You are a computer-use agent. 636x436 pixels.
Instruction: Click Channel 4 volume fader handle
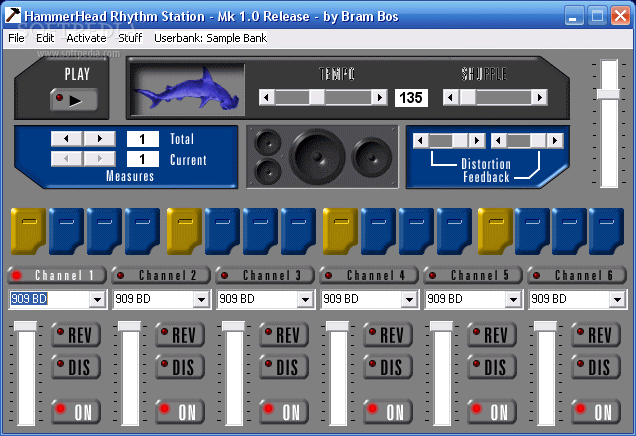337,326
